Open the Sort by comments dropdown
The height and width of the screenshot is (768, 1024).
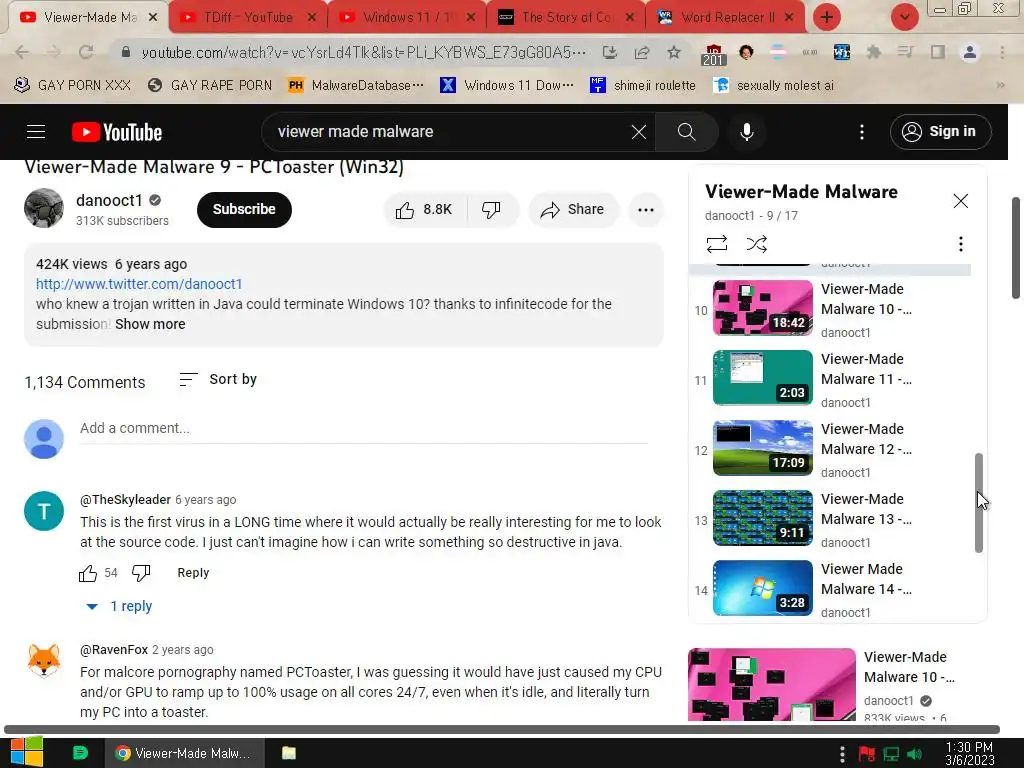point(218,379)
